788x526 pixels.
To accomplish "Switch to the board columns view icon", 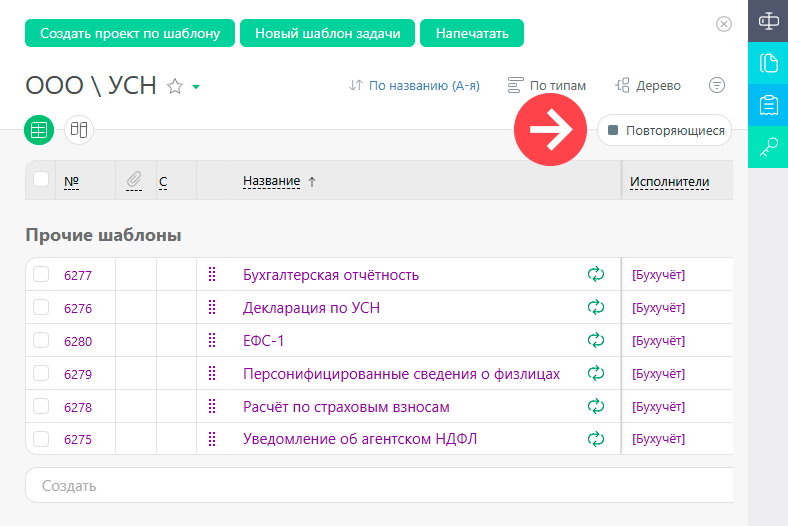I will pyautogui.click(x=79, y=130).
